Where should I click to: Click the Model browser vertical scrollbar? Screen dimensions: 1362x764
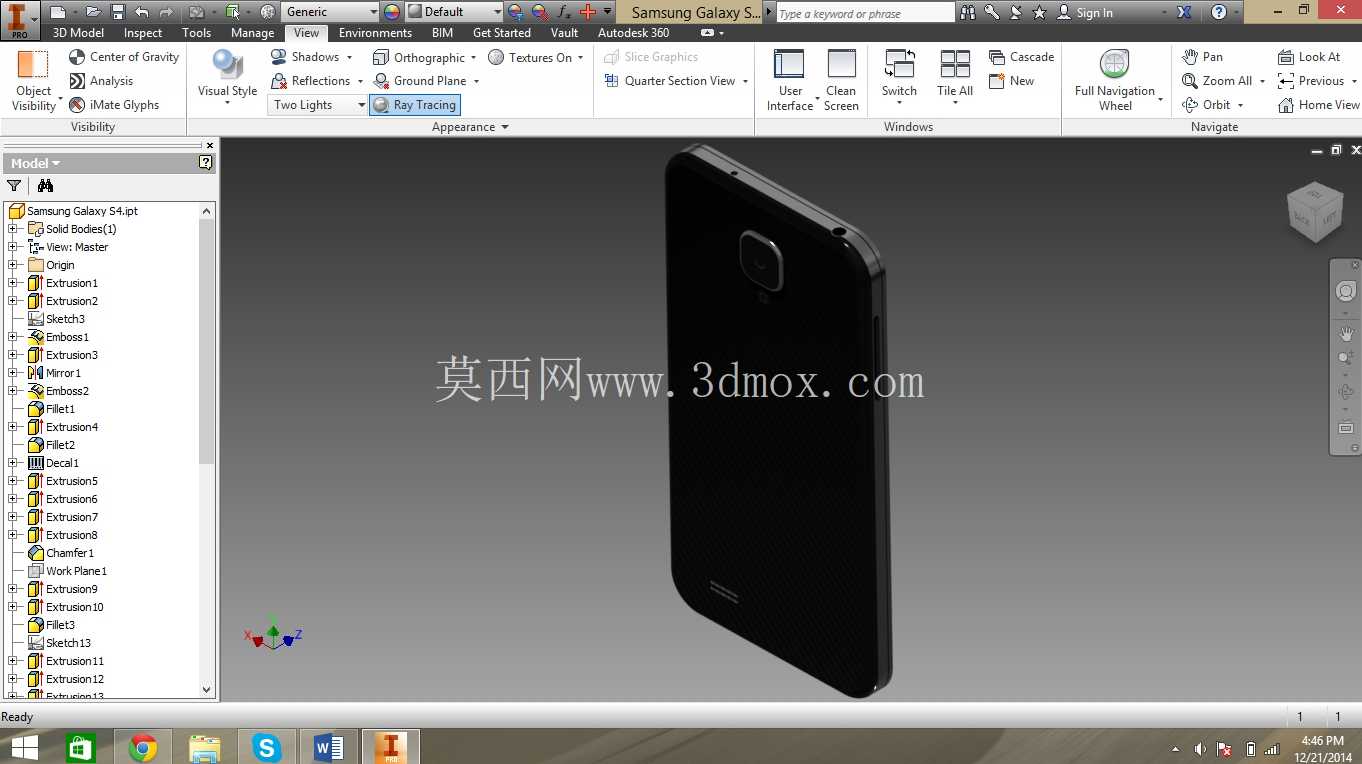pyautogui.click(x=207, y=340)
